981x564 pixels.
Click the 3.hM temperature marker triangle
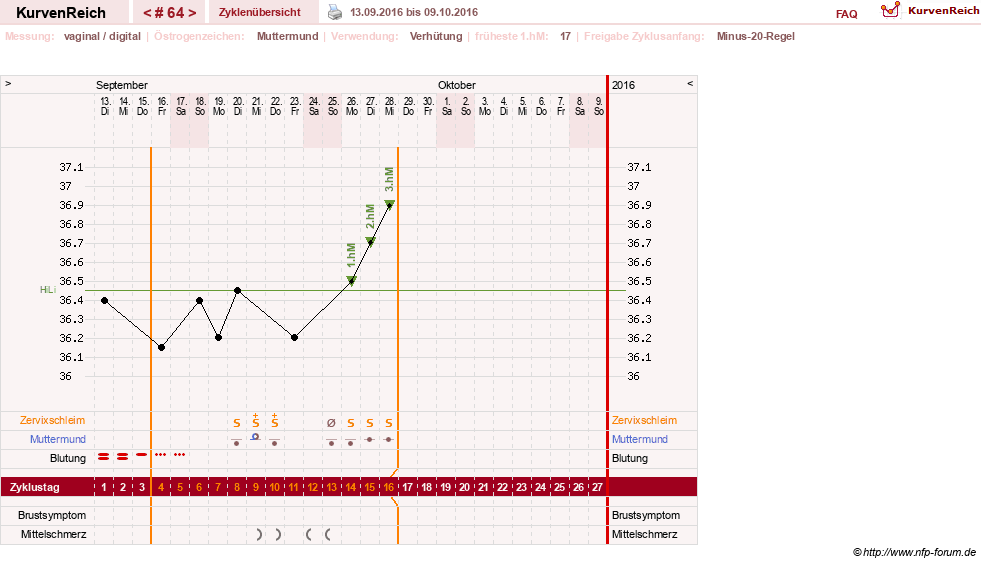(x=389, y=204)
